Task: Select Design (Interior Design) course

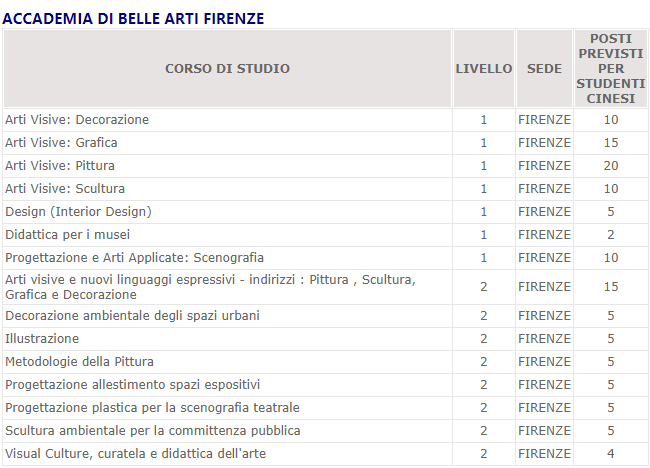Action: pyautogui.click(x=78, y=212)
